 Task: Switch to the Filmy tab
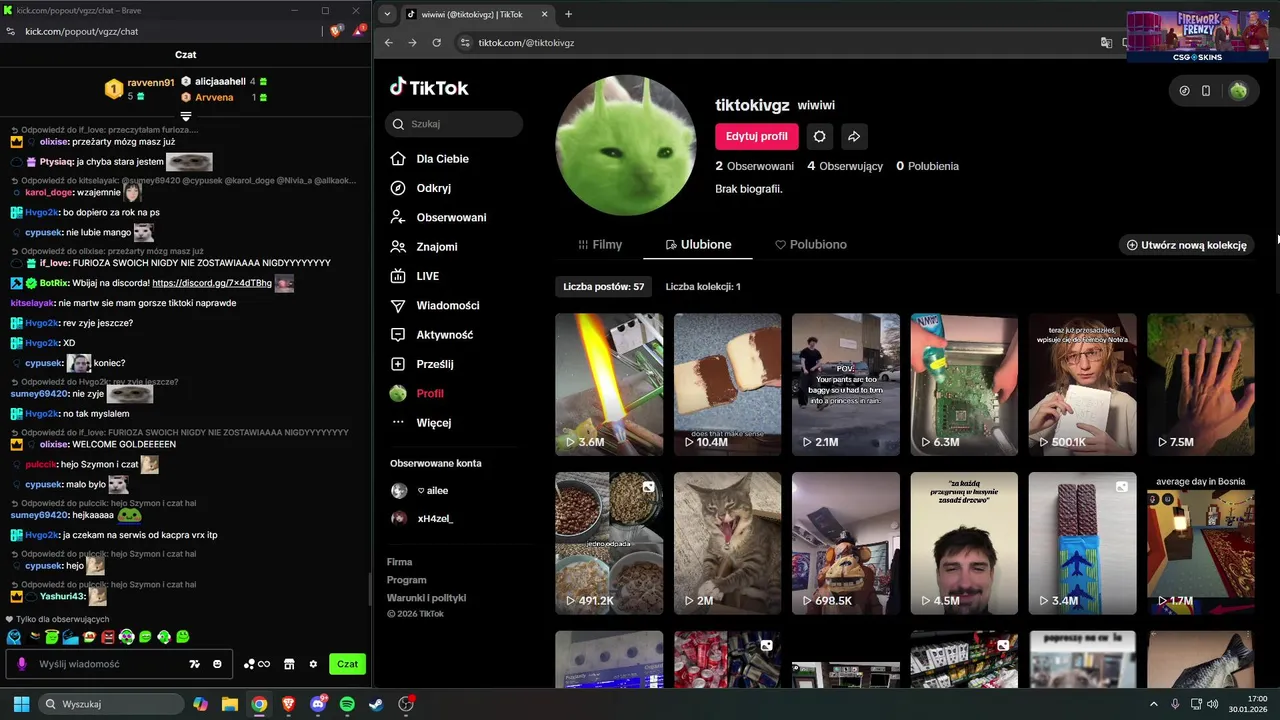click(x=600, y=245)
